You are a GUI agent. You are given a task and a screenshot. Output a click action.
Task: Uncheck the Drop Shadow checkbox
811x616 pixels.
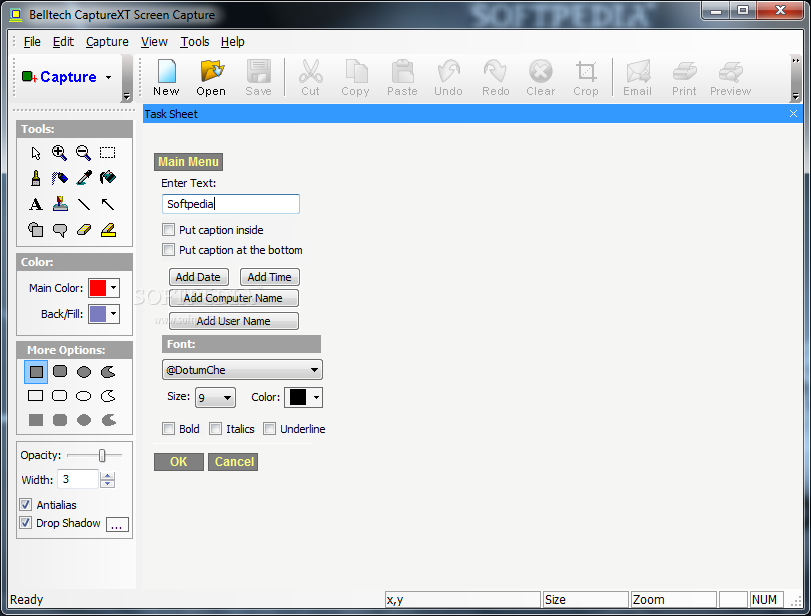click(25, 522)
